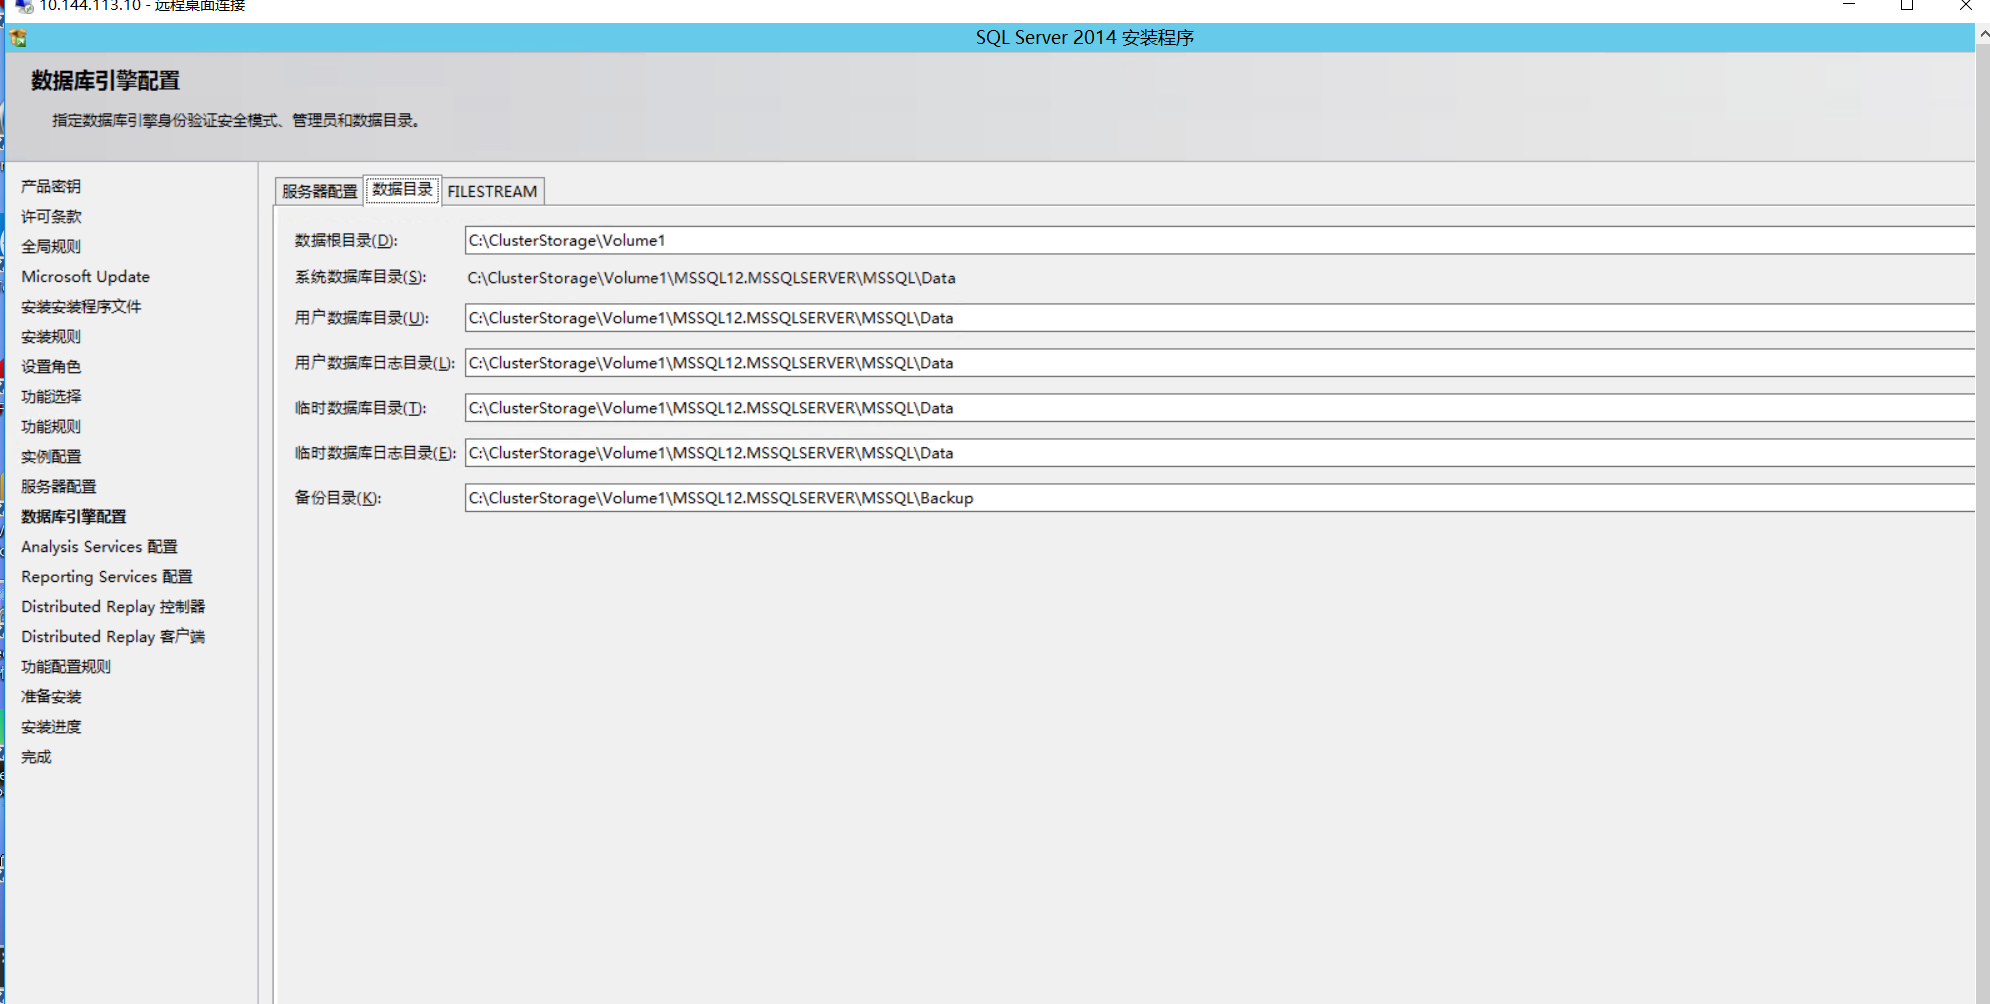Image resolution: width=1990 pixels, height=1004 pixels.
Task: Click 准备安装 step in sidebar
Action: (51, 696)
